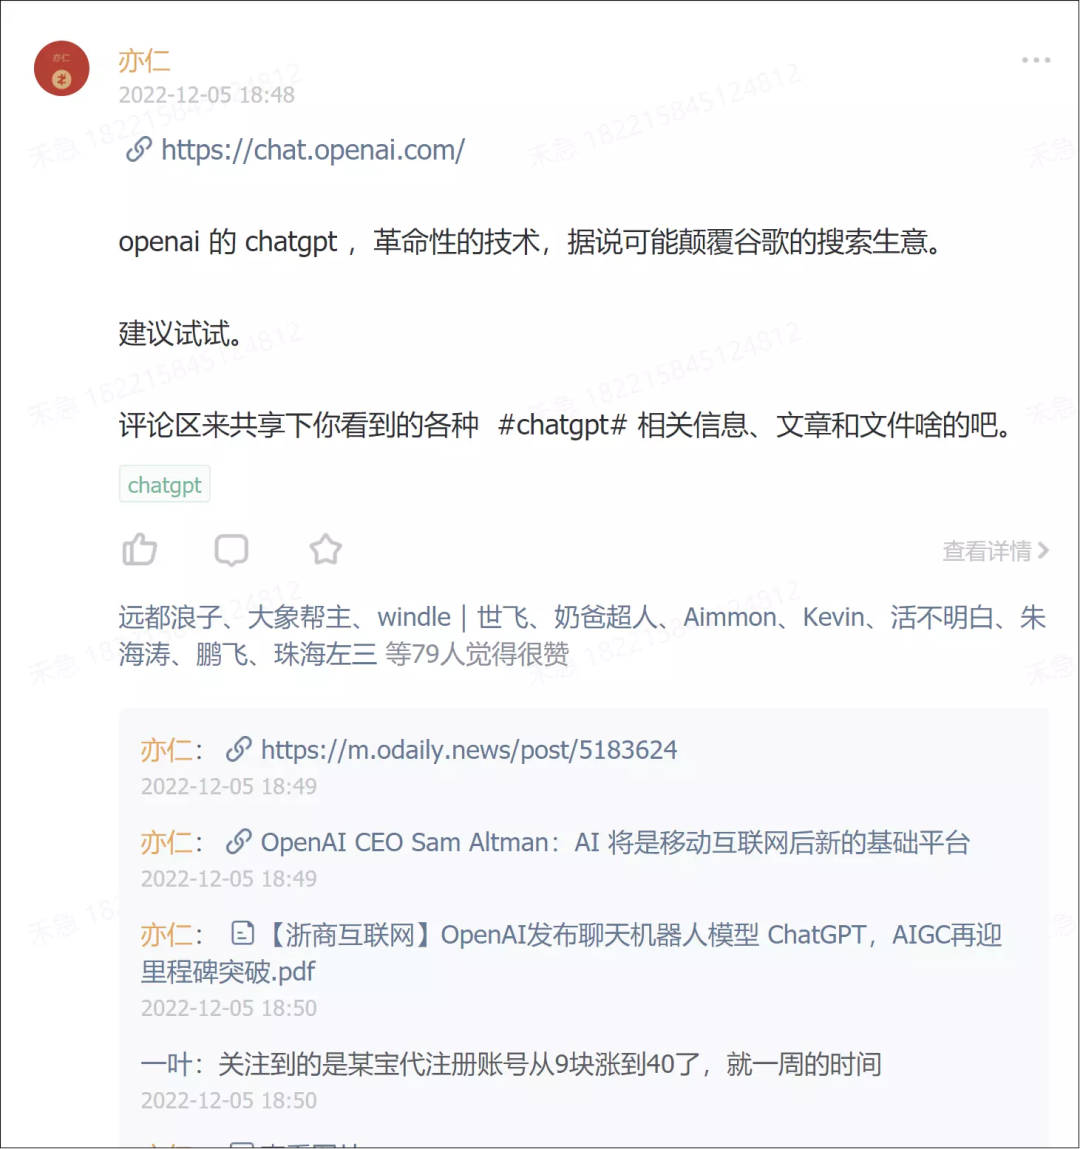Click 亦仁's red avatar picture
The width and height of the screenshot is (1080, 1149).
tap(62, 68)
